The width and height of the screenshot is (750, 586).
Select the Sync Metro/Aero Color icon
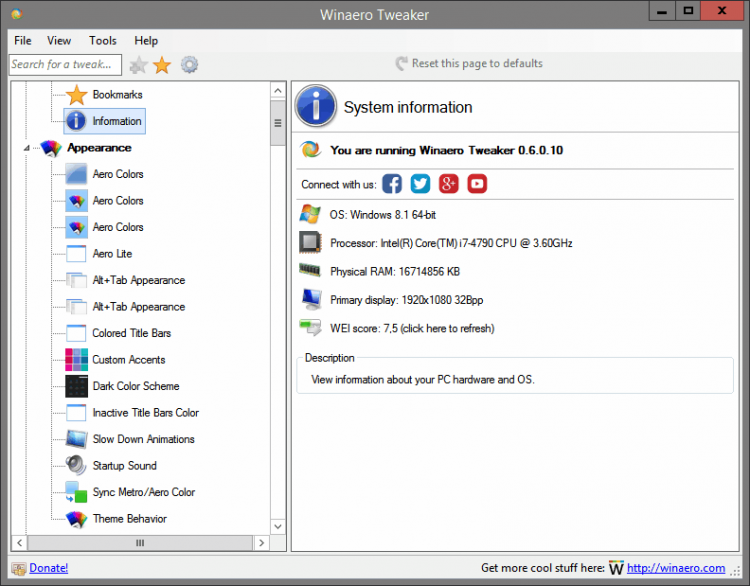(x=77, y=492)
